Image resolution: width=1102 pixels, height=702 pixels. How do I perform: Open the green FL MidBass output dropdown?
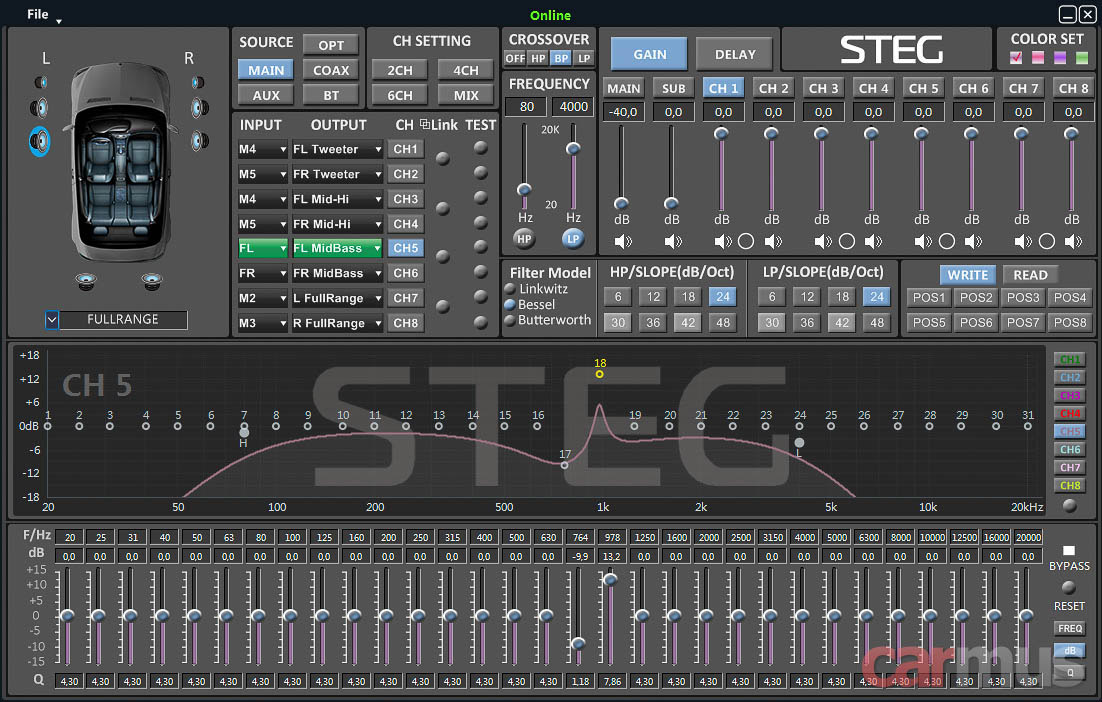pyautogui.click(x=337, y=248)
